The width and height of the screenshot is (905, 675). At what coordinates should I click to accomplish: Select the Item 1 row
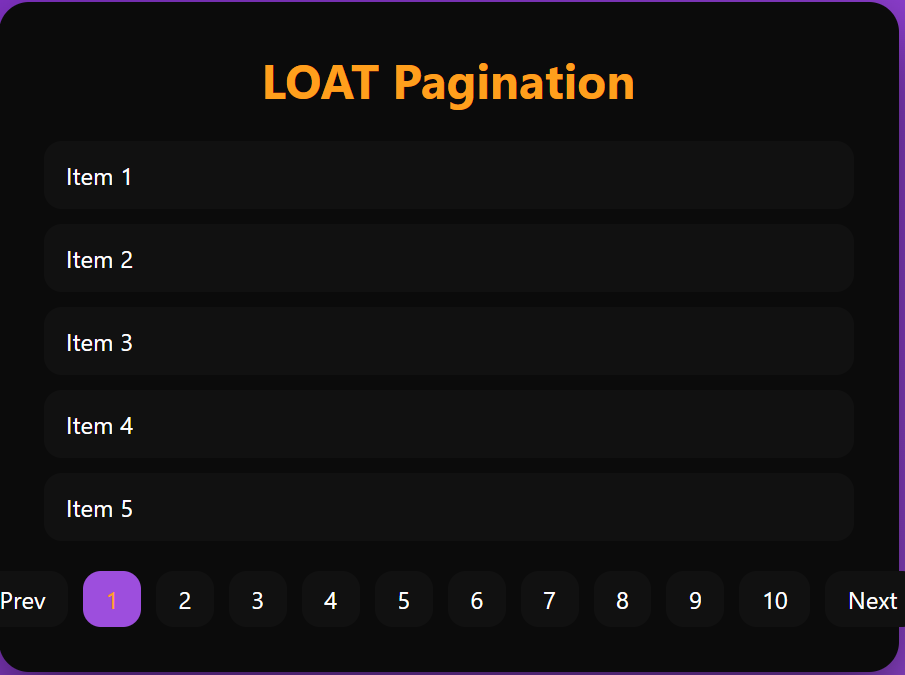[x=448, y=176]
